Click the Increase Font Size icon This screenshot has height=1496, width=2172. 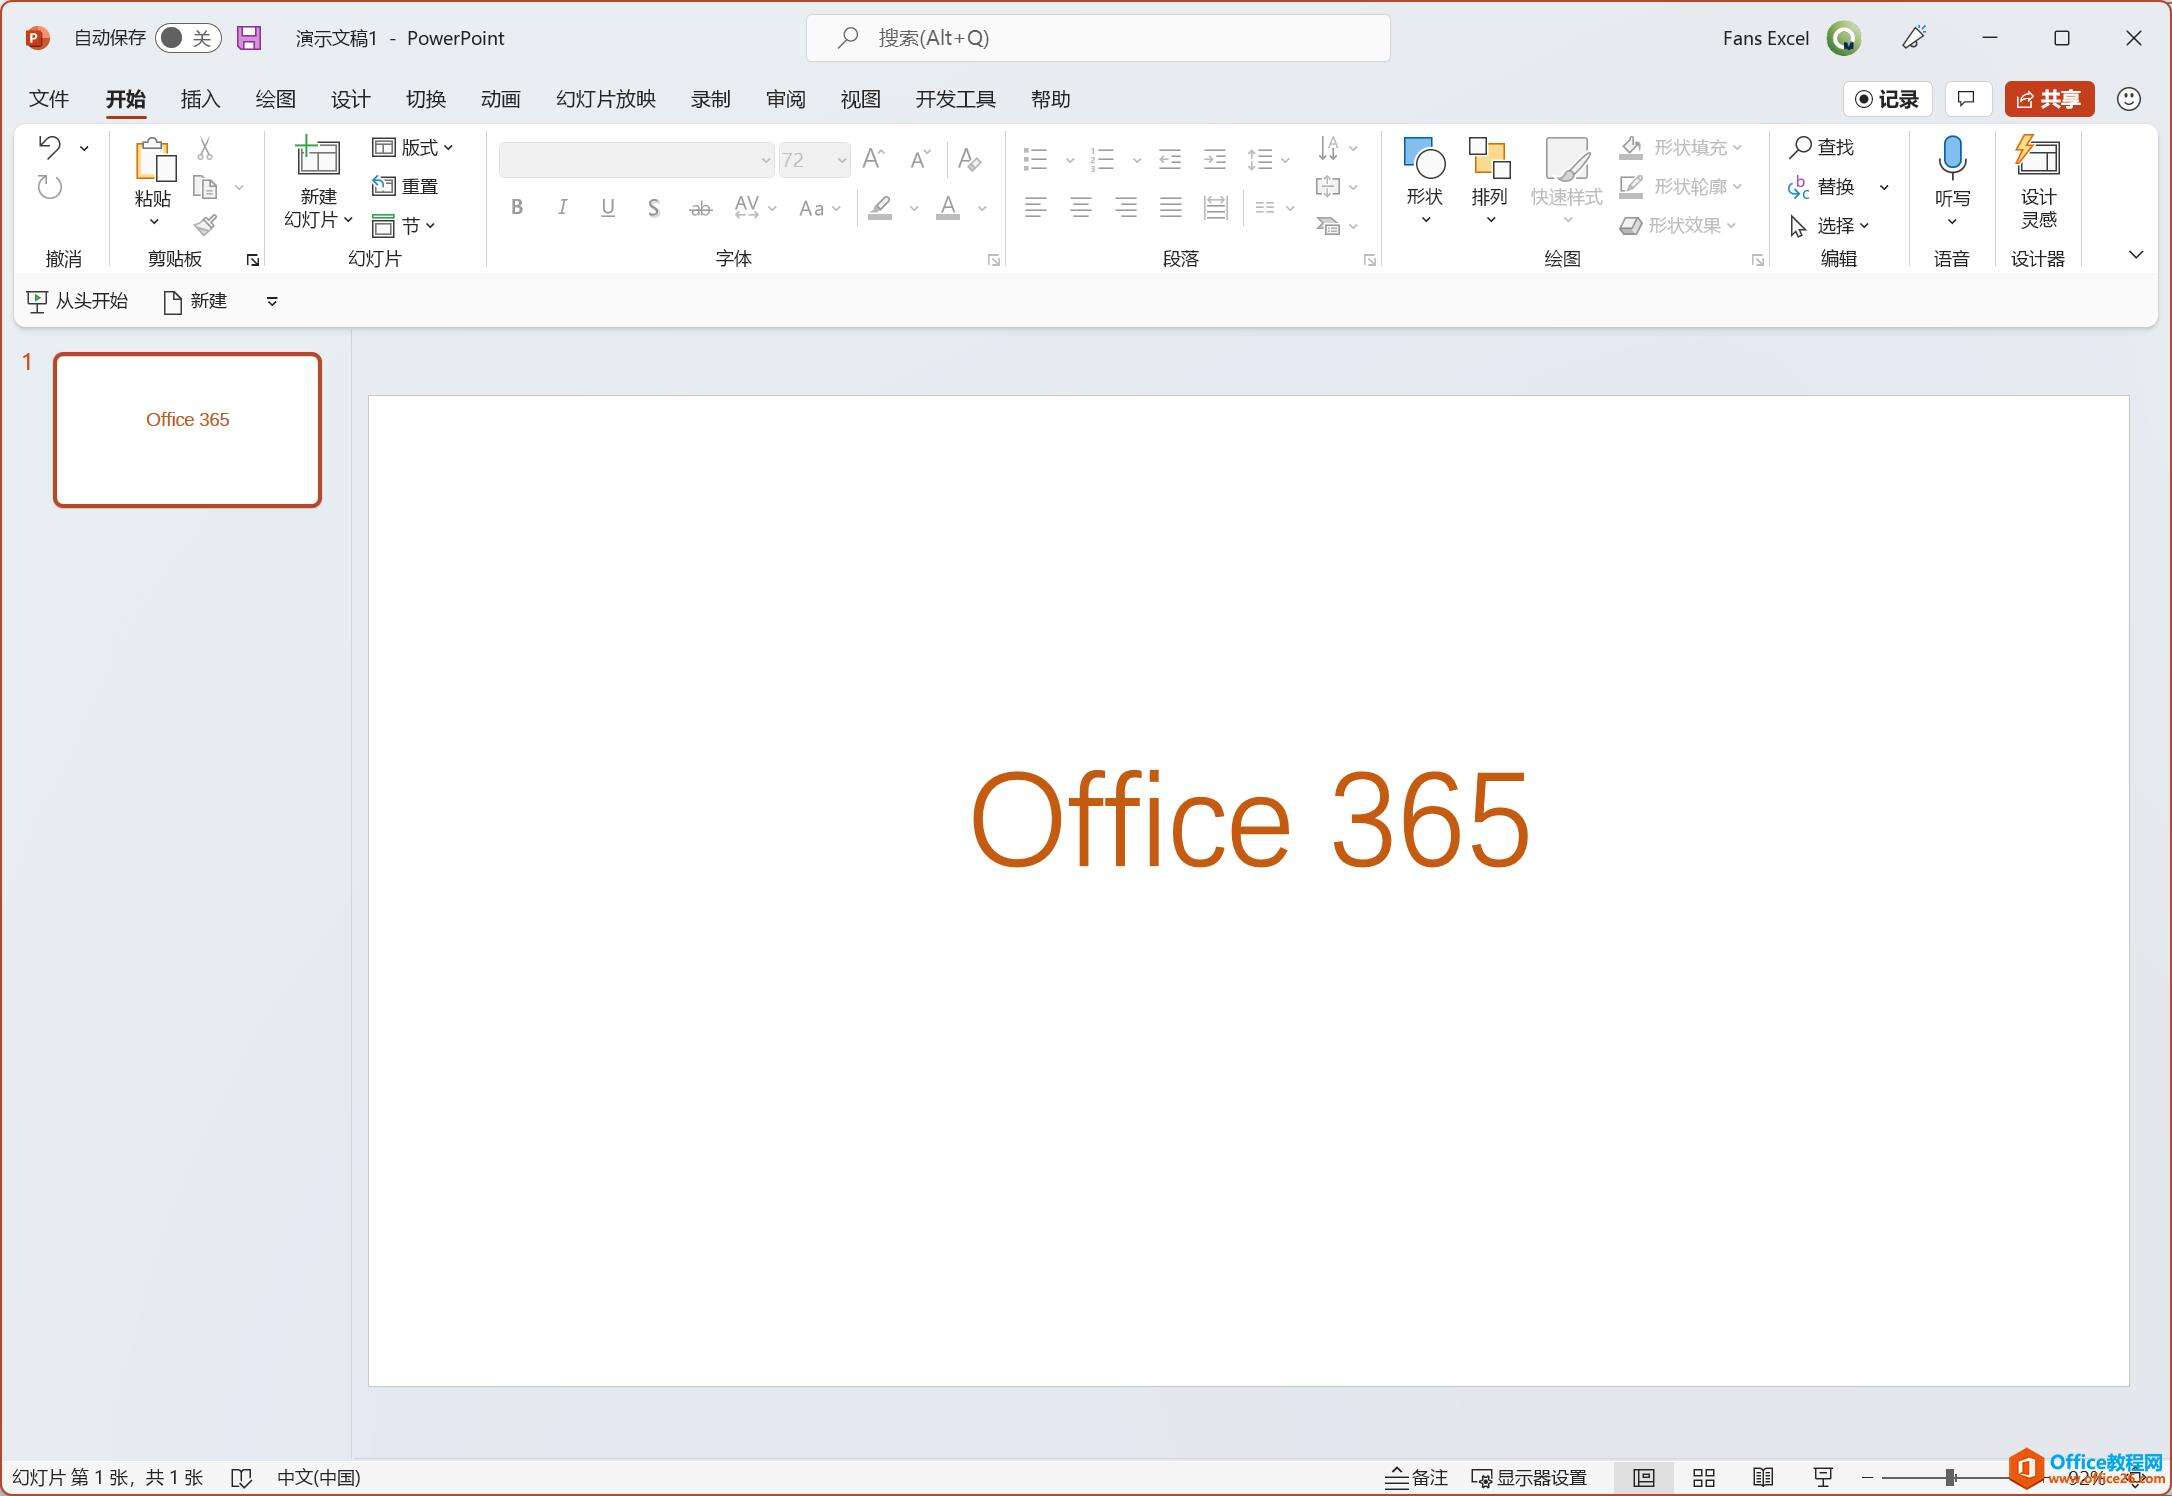pyautogui.click(x=874, y=159)
